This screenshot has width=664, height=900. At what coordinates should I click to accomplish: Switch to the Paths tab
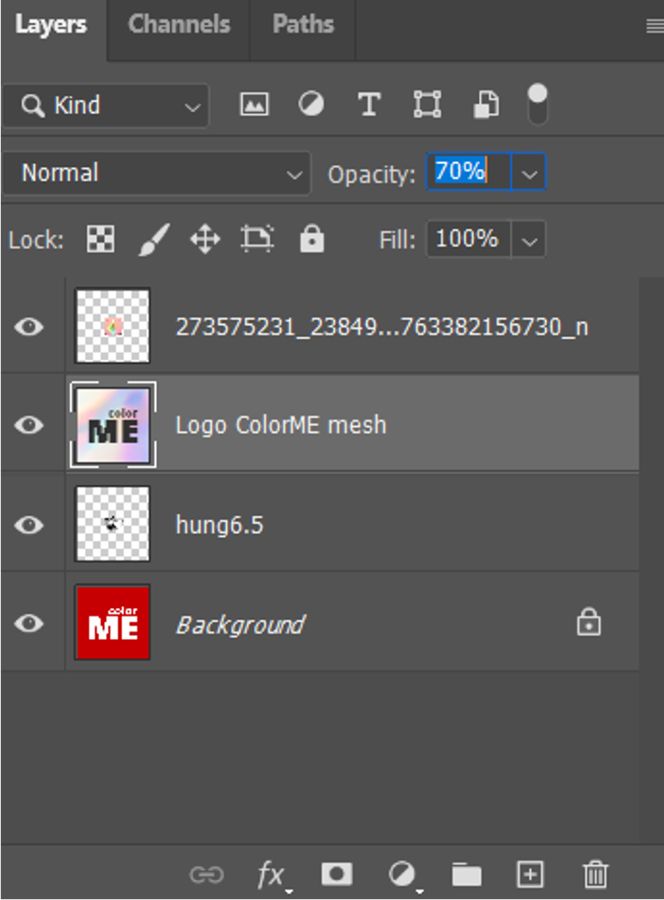tap(303, 25)
